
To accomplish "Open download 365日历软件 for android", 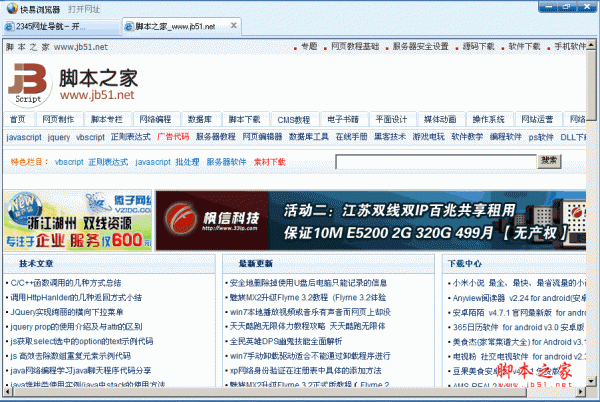I will tap(518, 327).
